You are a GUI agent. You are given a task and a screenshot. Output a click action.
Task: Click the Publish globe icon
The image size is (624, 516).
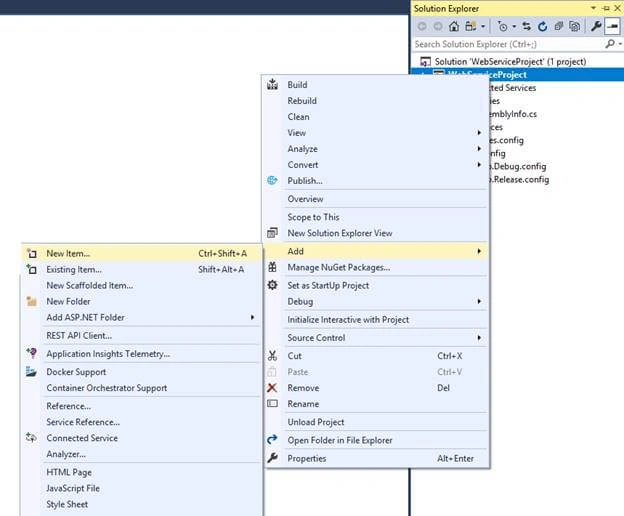[x=272, y=180]
